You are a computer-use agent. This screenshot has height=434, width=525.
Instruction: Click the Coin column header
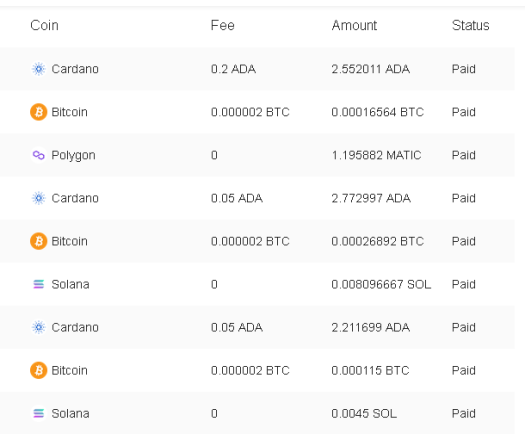tap(44, 25)
